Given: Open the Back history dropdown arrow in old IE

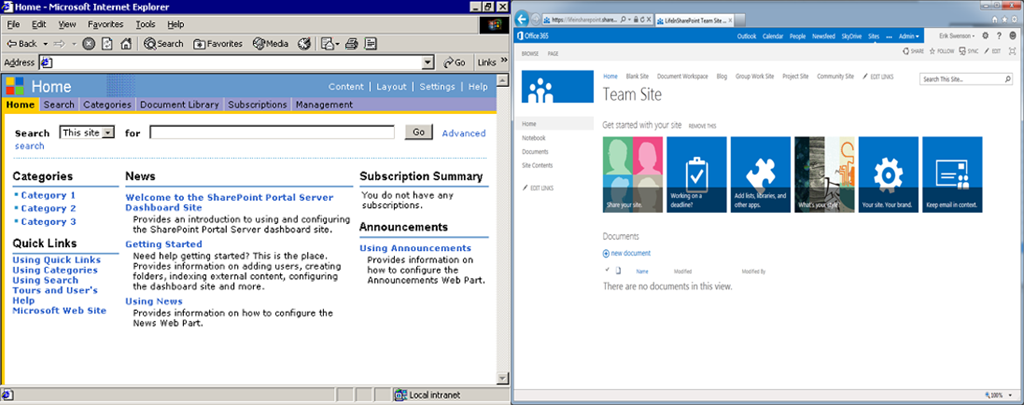Looking at the screenshot, I should [x=45, y=44].
